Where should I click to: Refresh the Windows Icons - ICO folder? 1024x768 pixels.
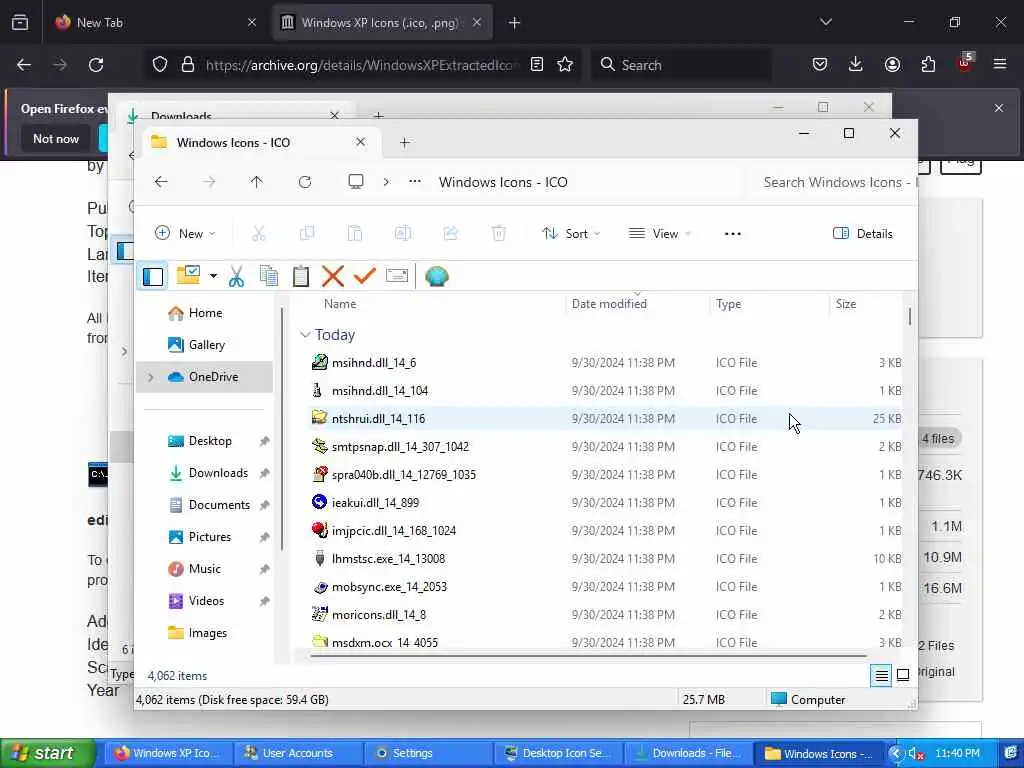[305, 182]
